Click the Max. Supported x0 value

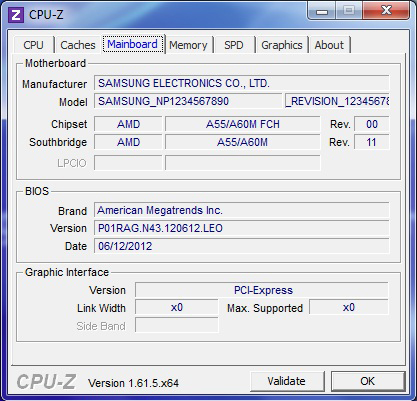[x=349, y=307]
